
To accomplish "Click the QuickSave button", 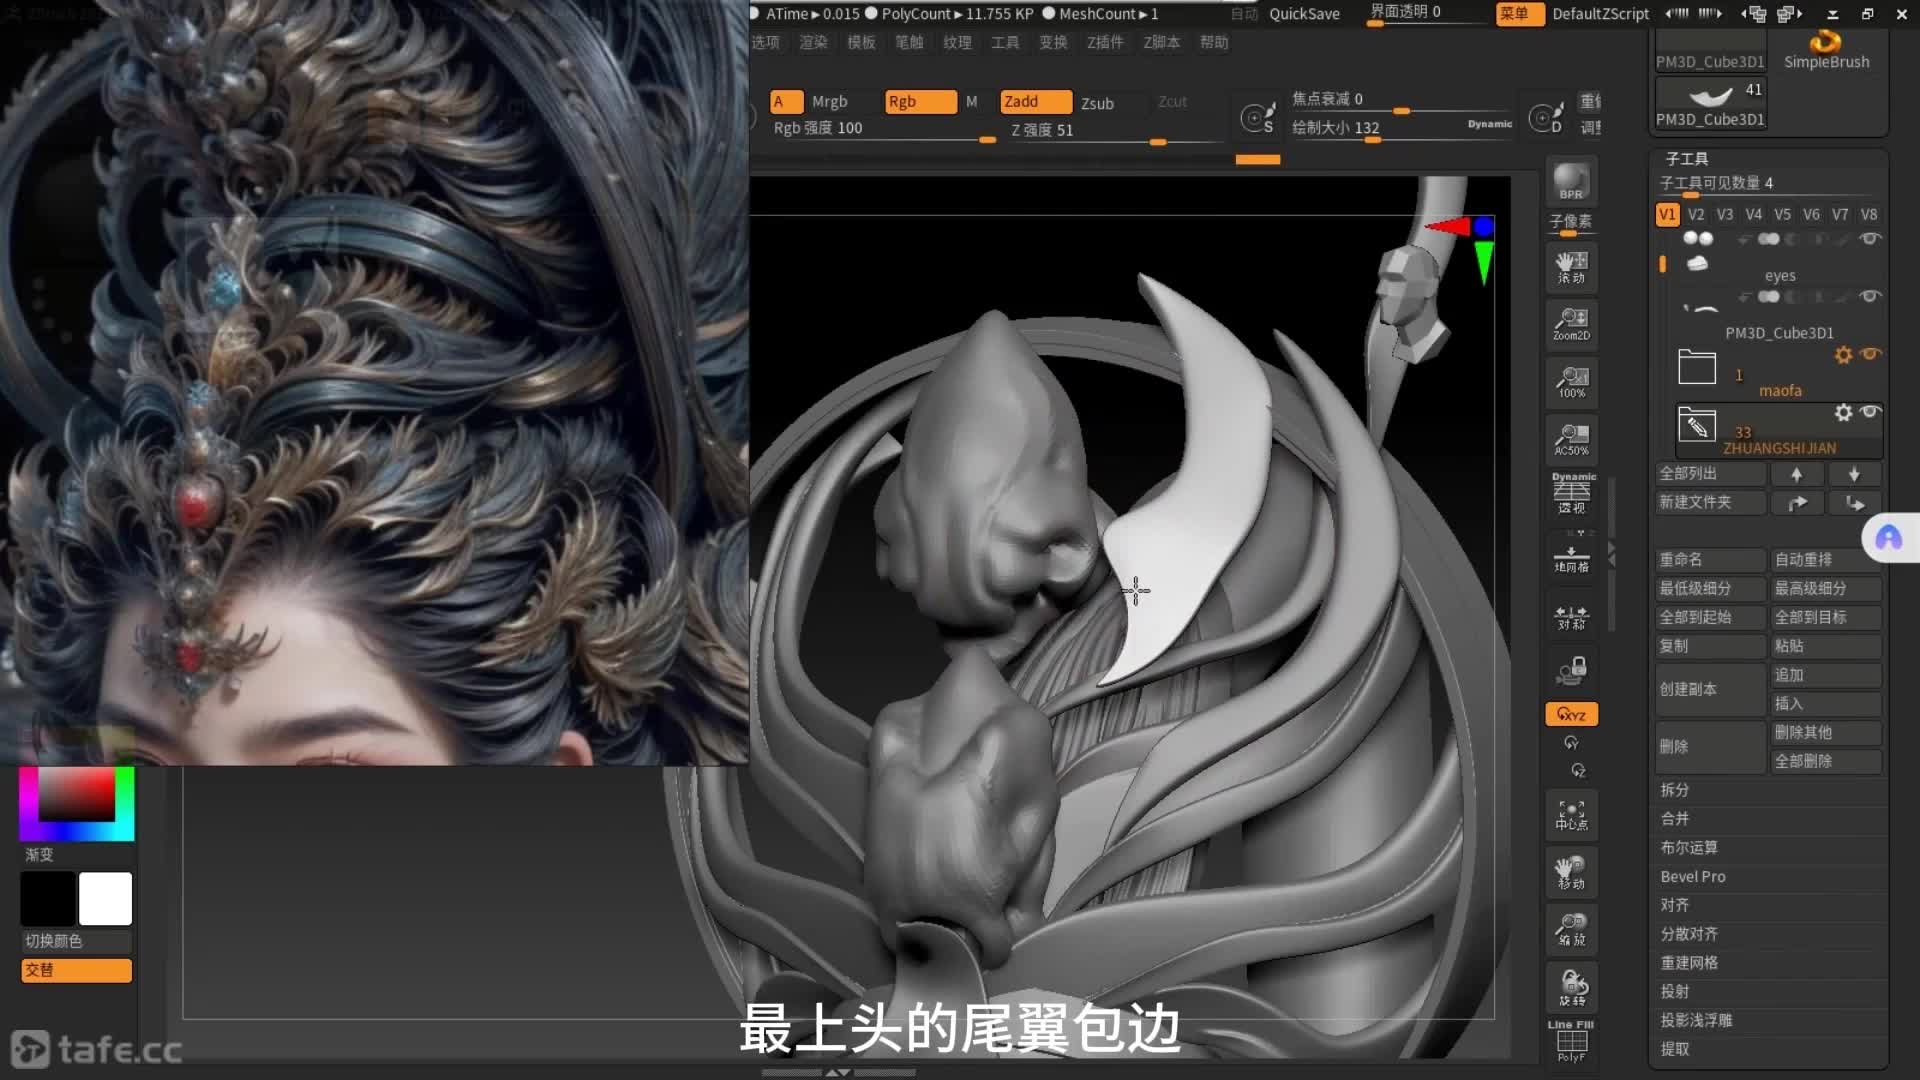I will click(1304, 14).
